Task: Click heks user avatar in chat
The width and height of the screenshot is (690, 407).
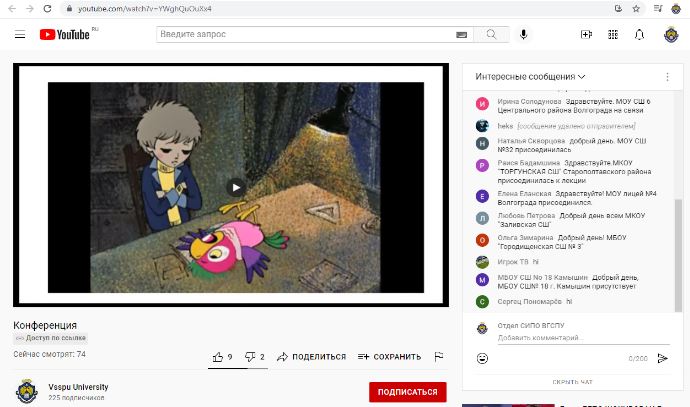Action: coord(482,126)
